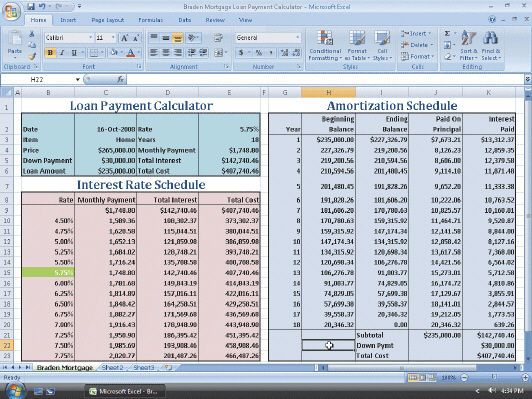Screen dimensions: 532x399
Task: Toggle Align Text Right
Action: tap(177, 53)
